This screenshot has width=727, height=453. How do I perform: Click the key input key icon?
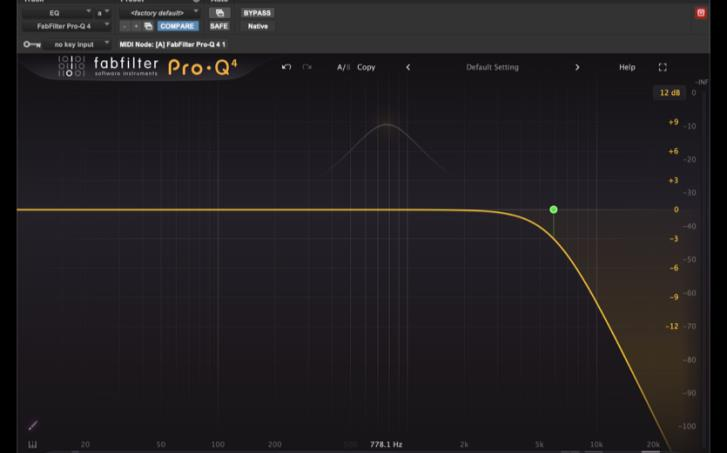point(32,45)
